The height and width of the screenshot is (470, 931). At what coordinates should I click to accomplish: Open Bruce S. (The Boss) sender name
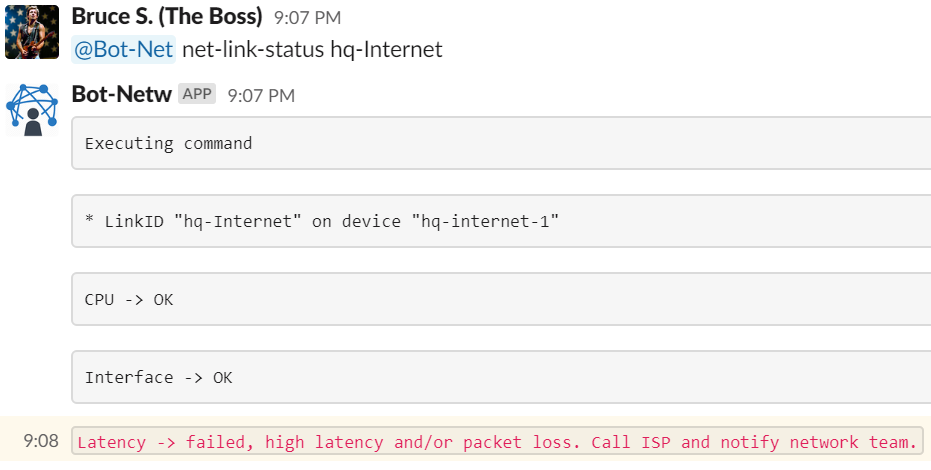point(167,17)
